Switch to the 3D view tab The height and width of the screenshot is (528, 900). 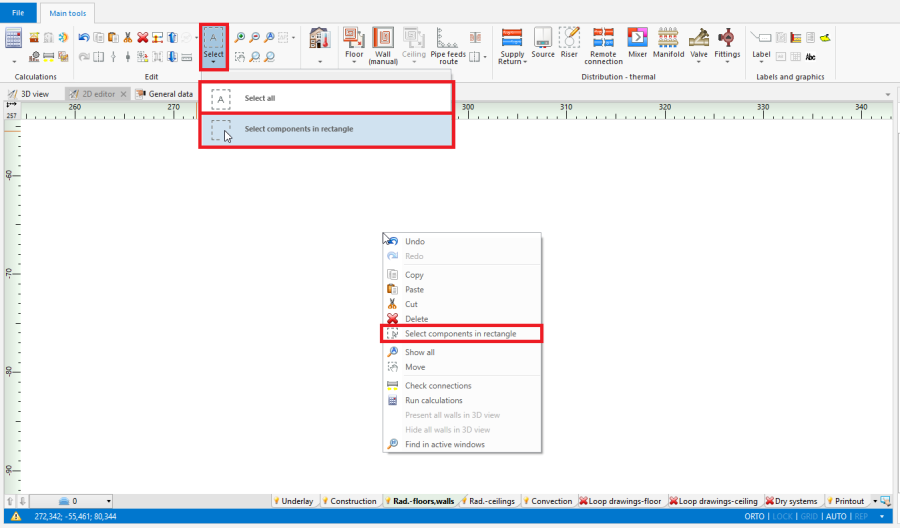click(x=28, y=94)
